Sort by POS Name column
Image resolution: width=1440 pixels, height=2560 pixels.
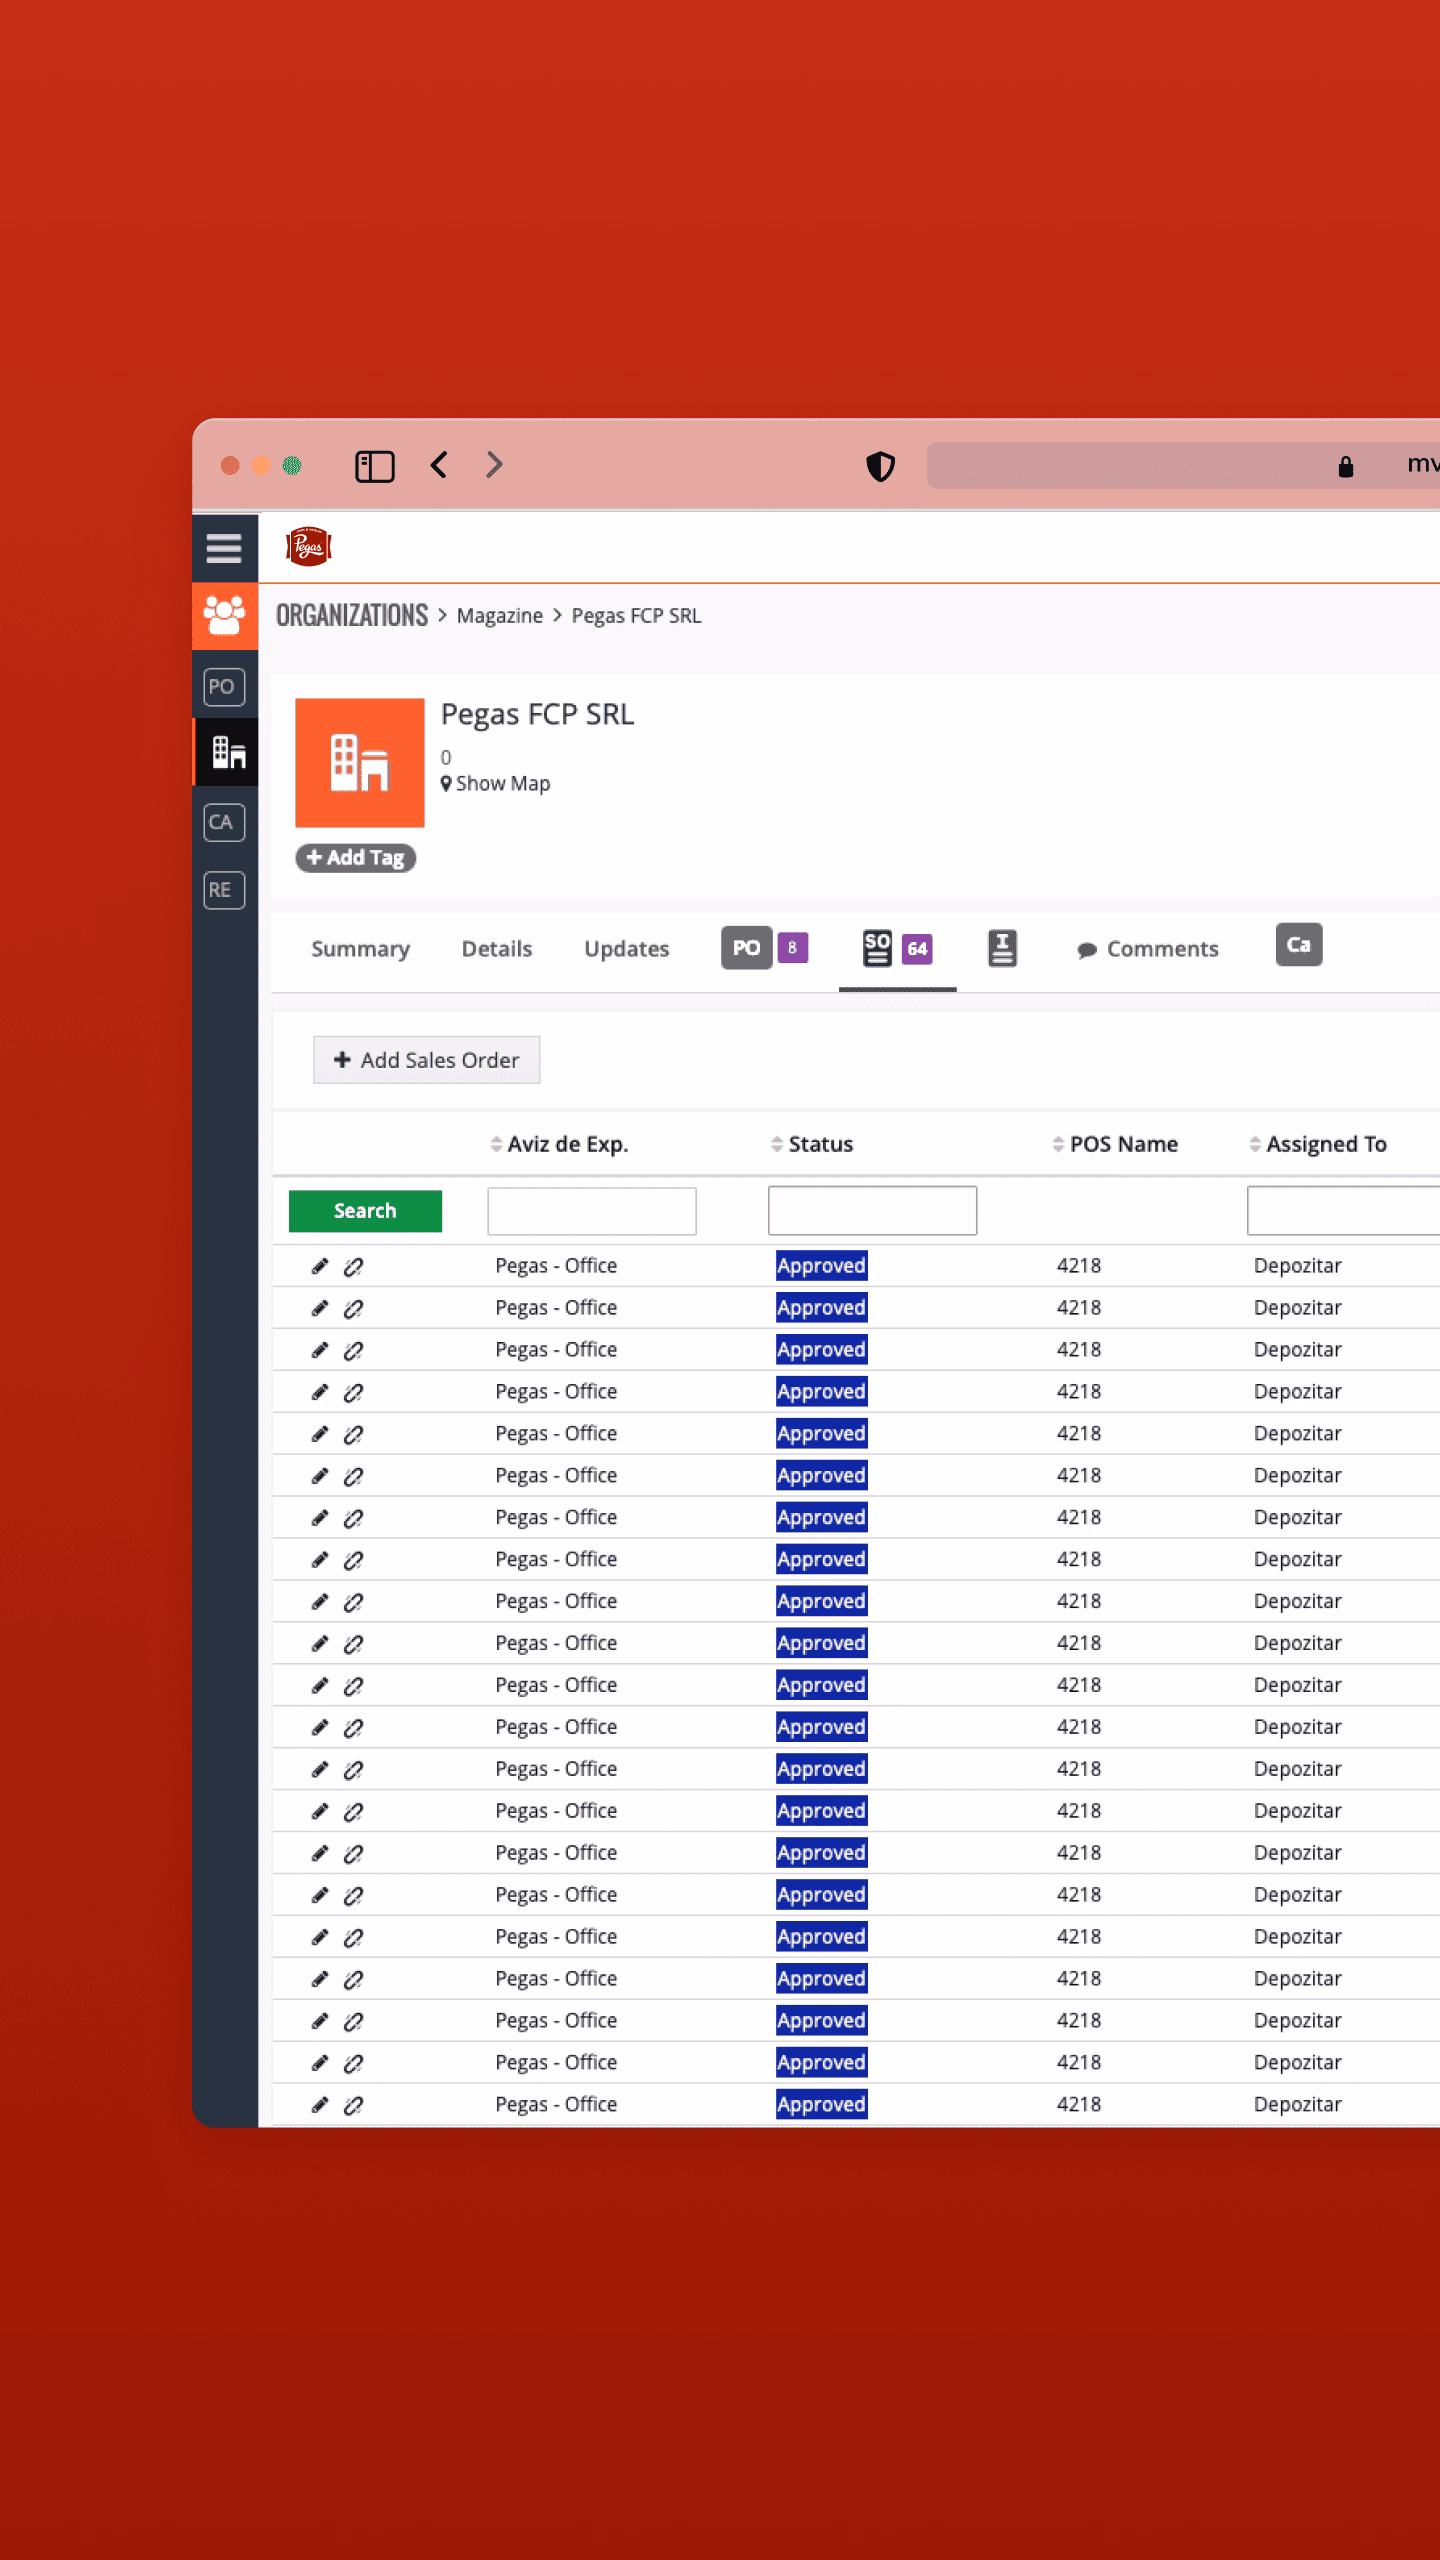(1115, 1144)
